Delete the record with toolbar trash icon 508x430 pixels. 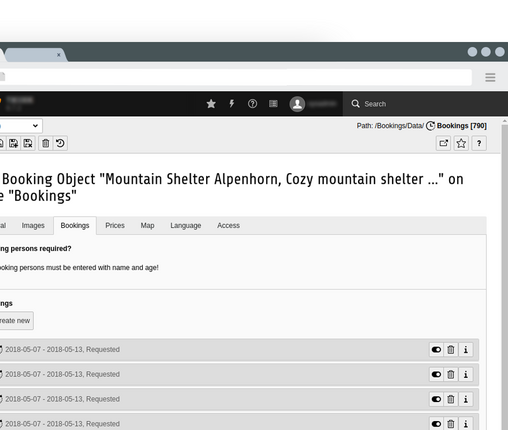point(46,143)
